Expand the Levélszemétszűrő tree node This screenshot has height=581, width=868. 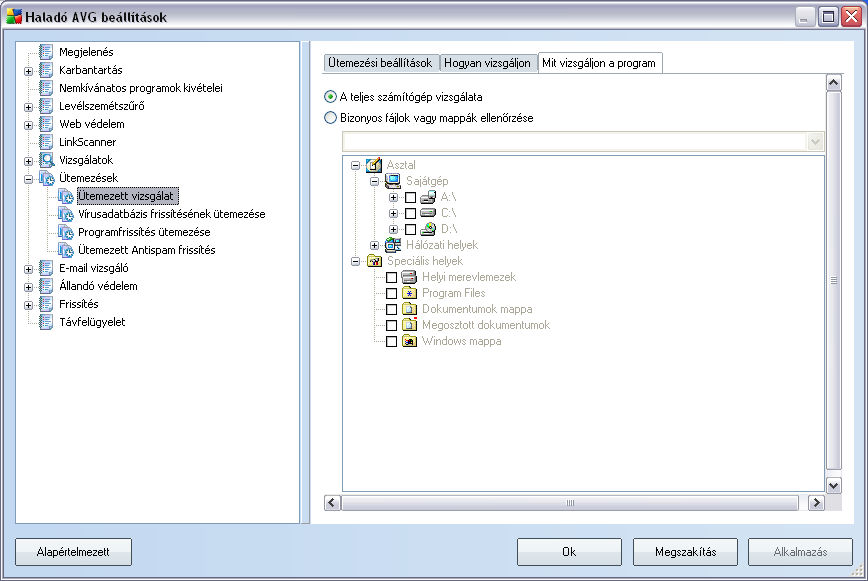(x=29, y=107)
